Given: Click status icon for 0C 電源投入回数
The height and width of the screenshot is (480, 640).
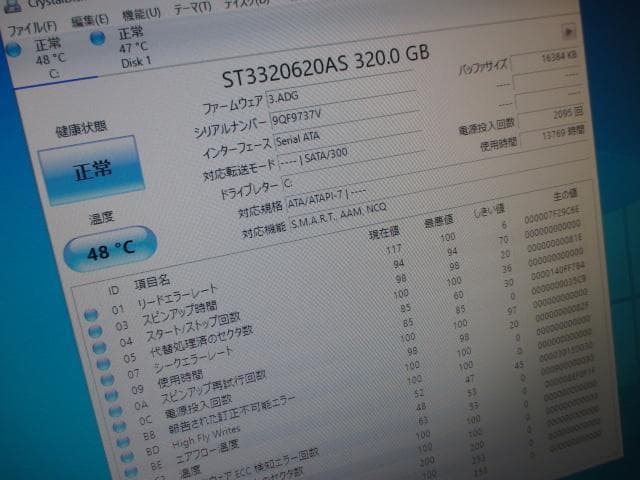Looking at the screenshot, I should (x=119, y=426).
